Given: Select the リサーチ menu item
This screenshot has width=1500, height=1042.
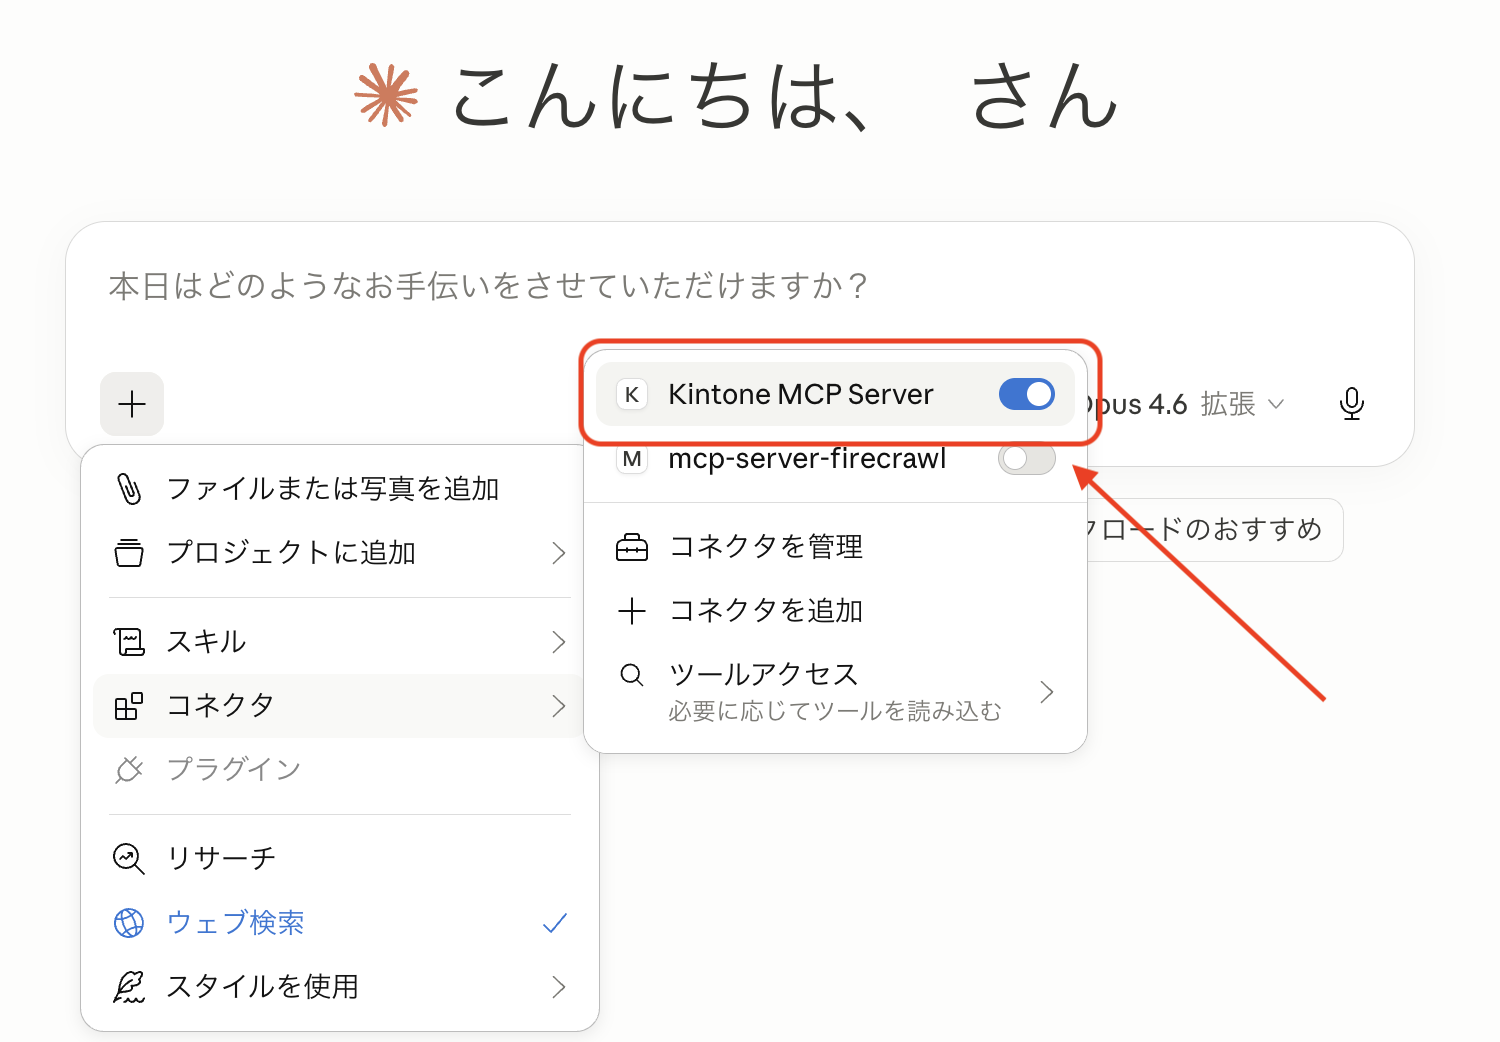Looking at the screenshot, I should tap(339, 859).
